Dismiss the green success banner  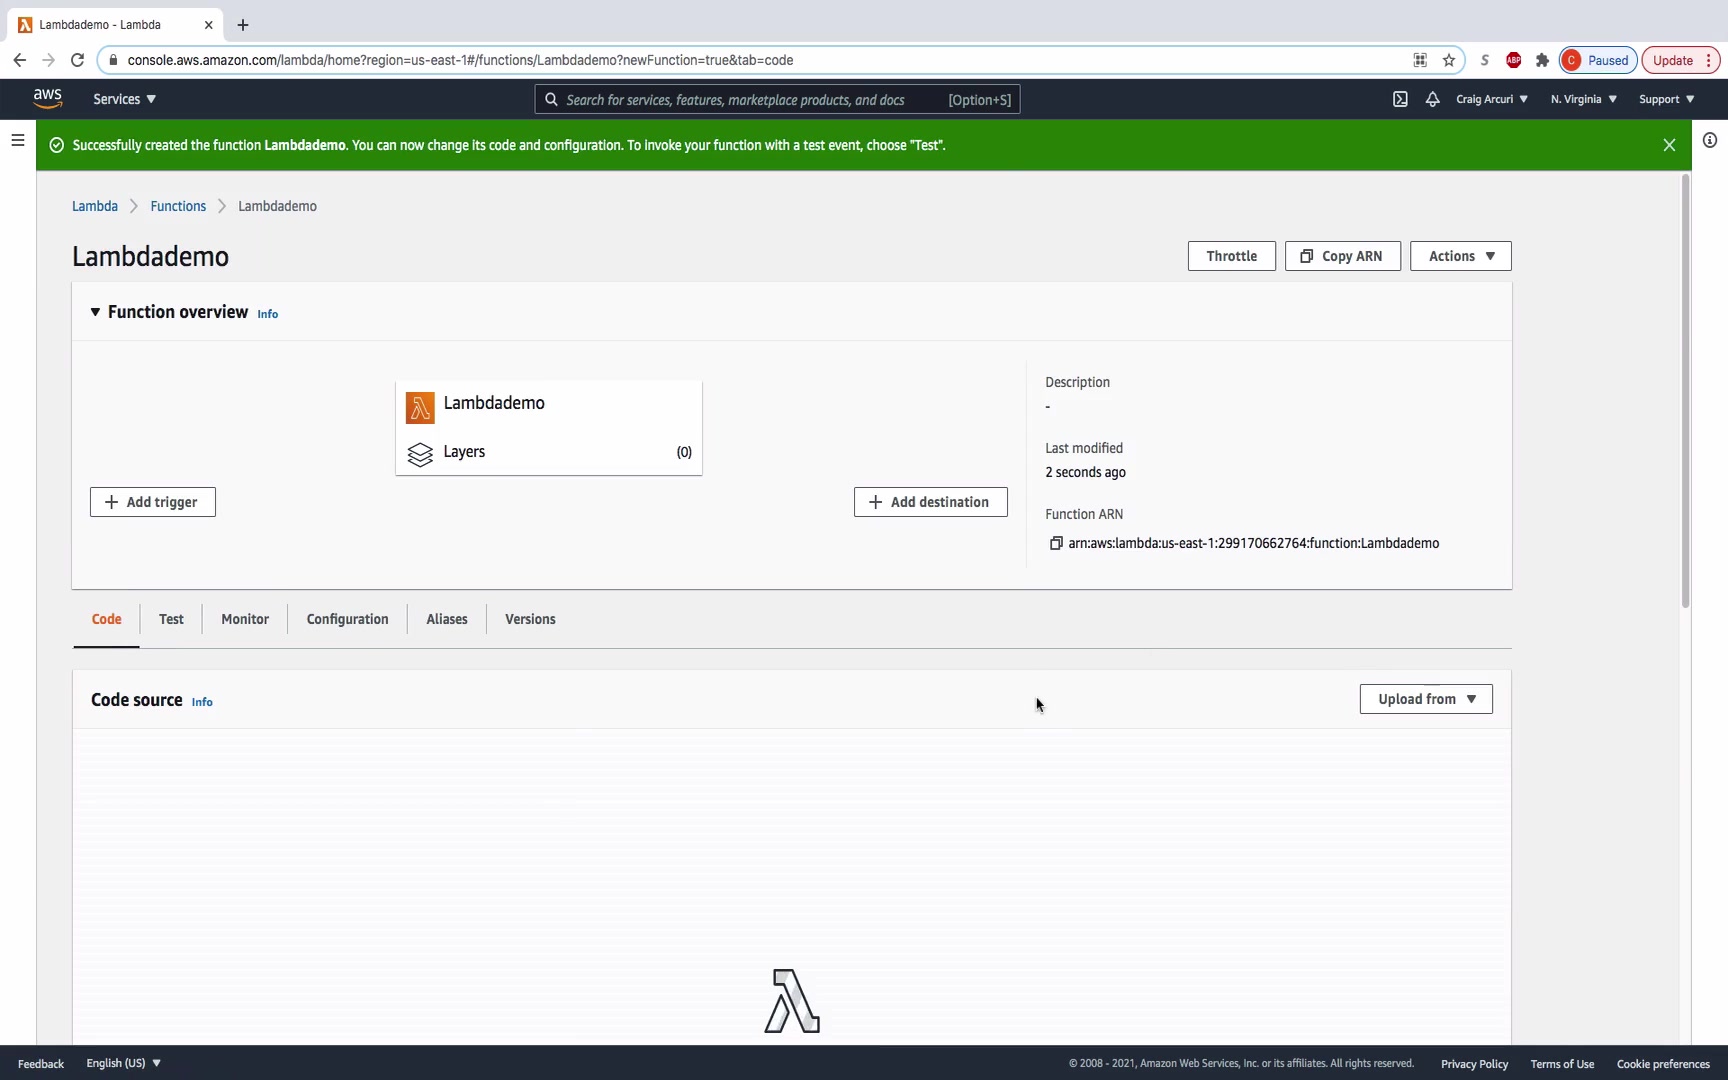(x=1669, y=145)
